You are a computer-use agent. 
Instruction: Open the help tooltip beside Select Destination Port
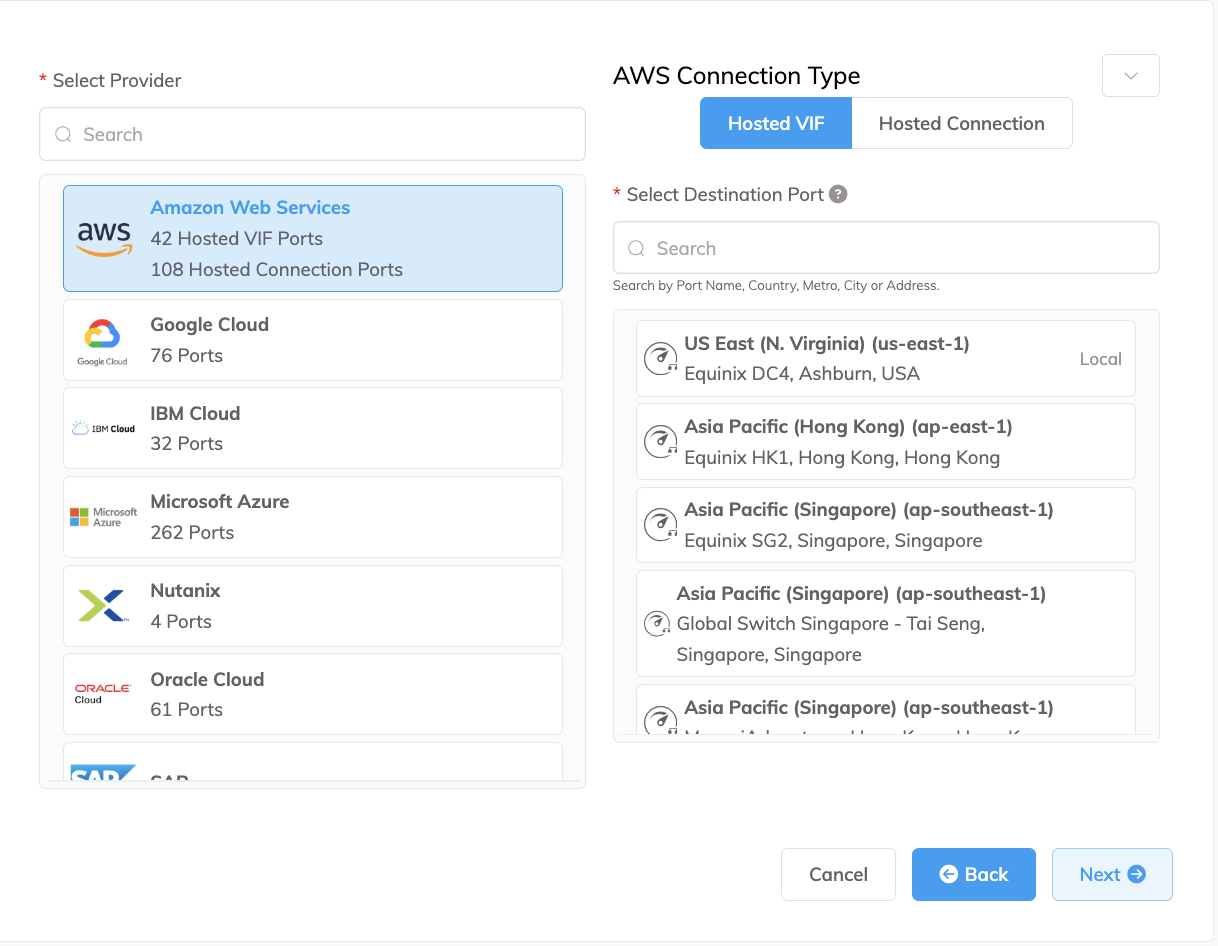[836, 194]
